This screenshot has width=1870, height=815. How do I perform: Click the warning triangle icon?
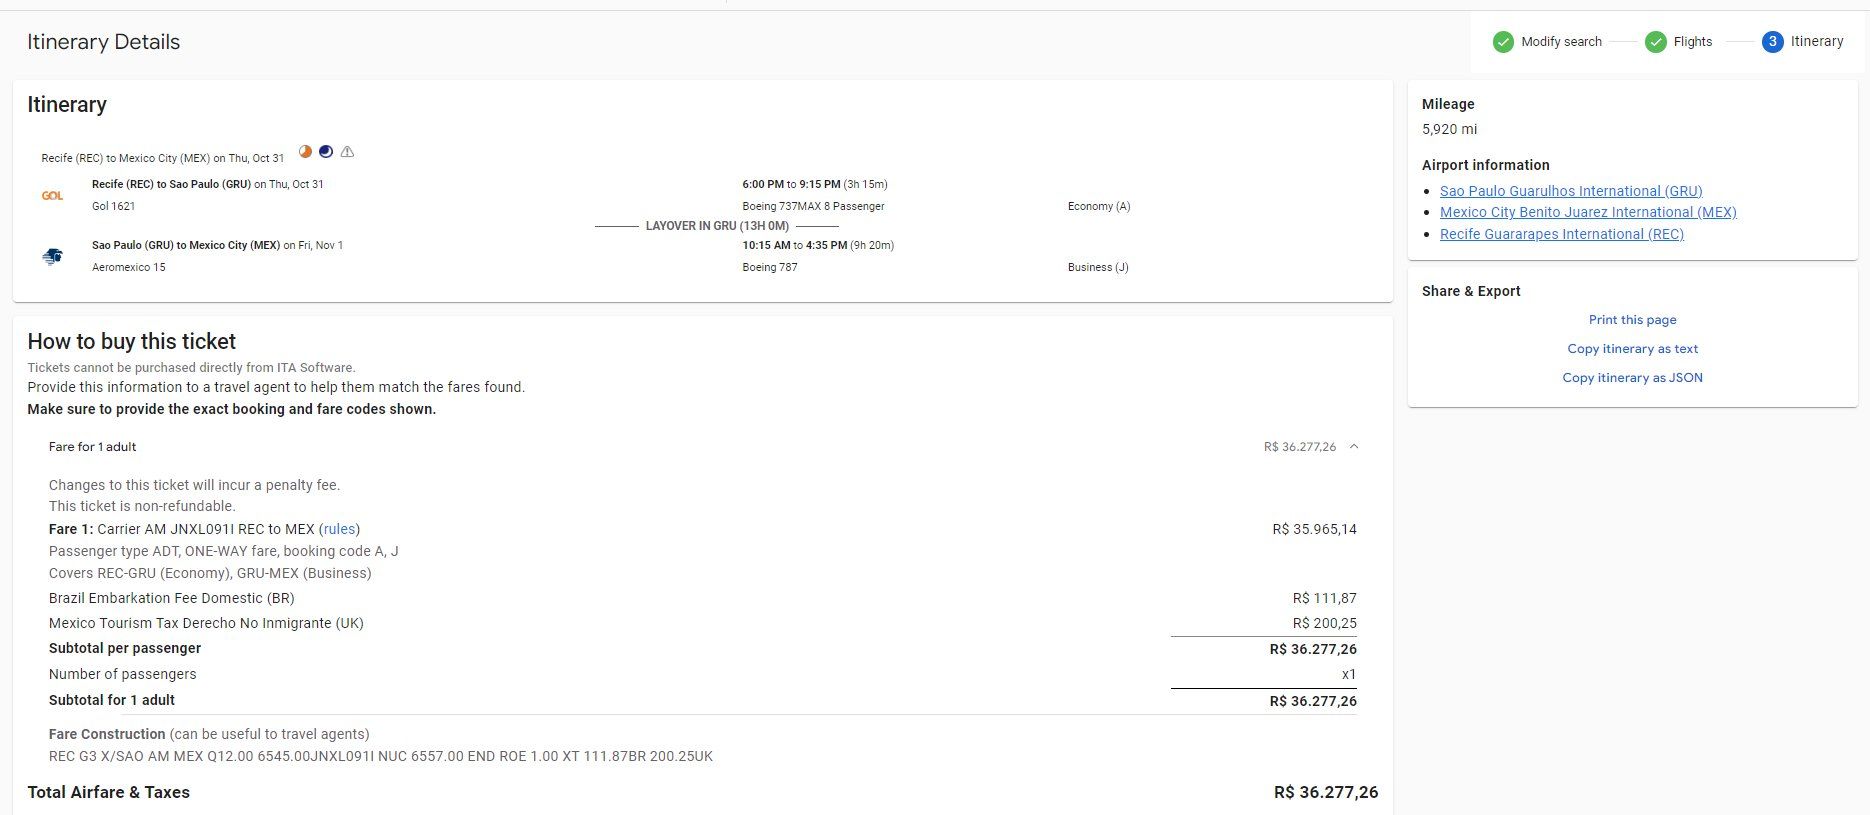click(x=347, y=152)
